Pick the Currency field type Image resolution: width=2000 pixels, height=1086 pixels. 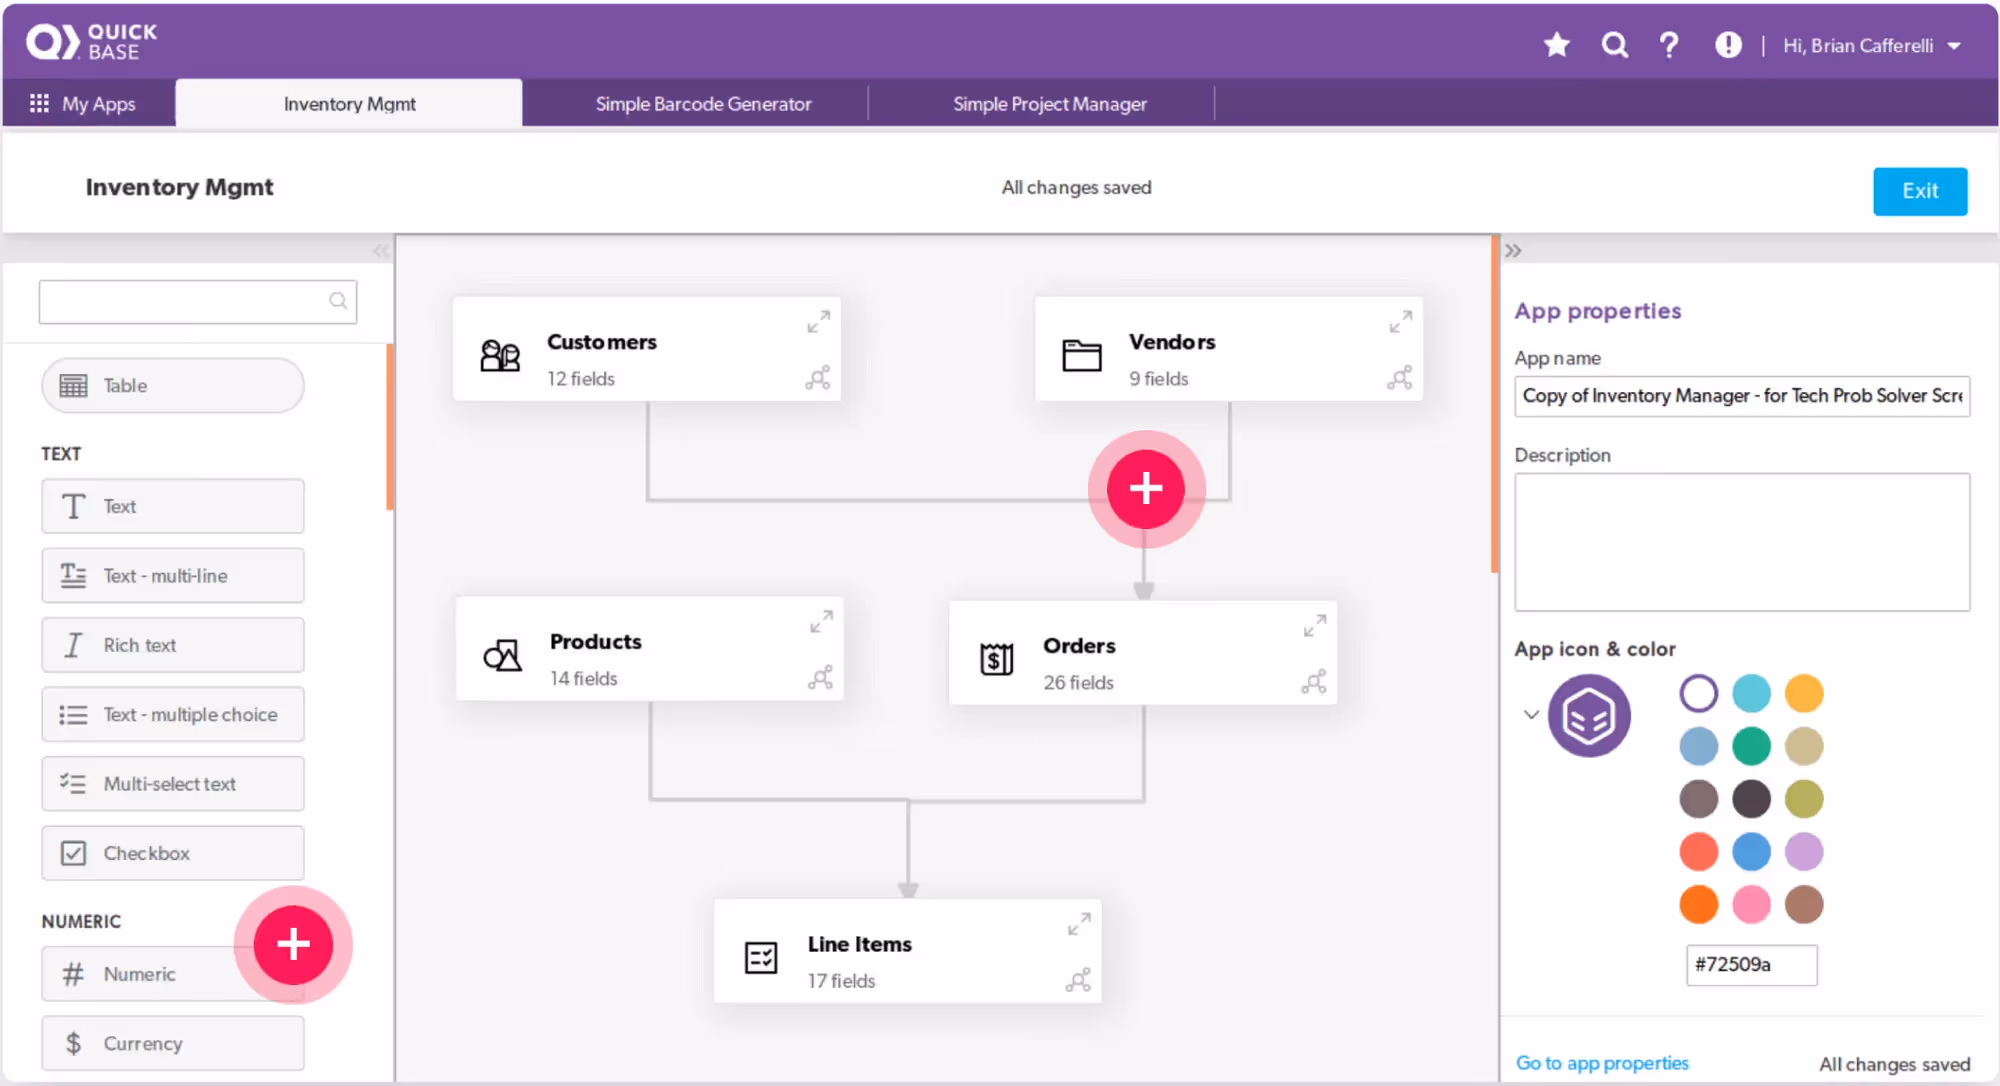coord(171,1043)
